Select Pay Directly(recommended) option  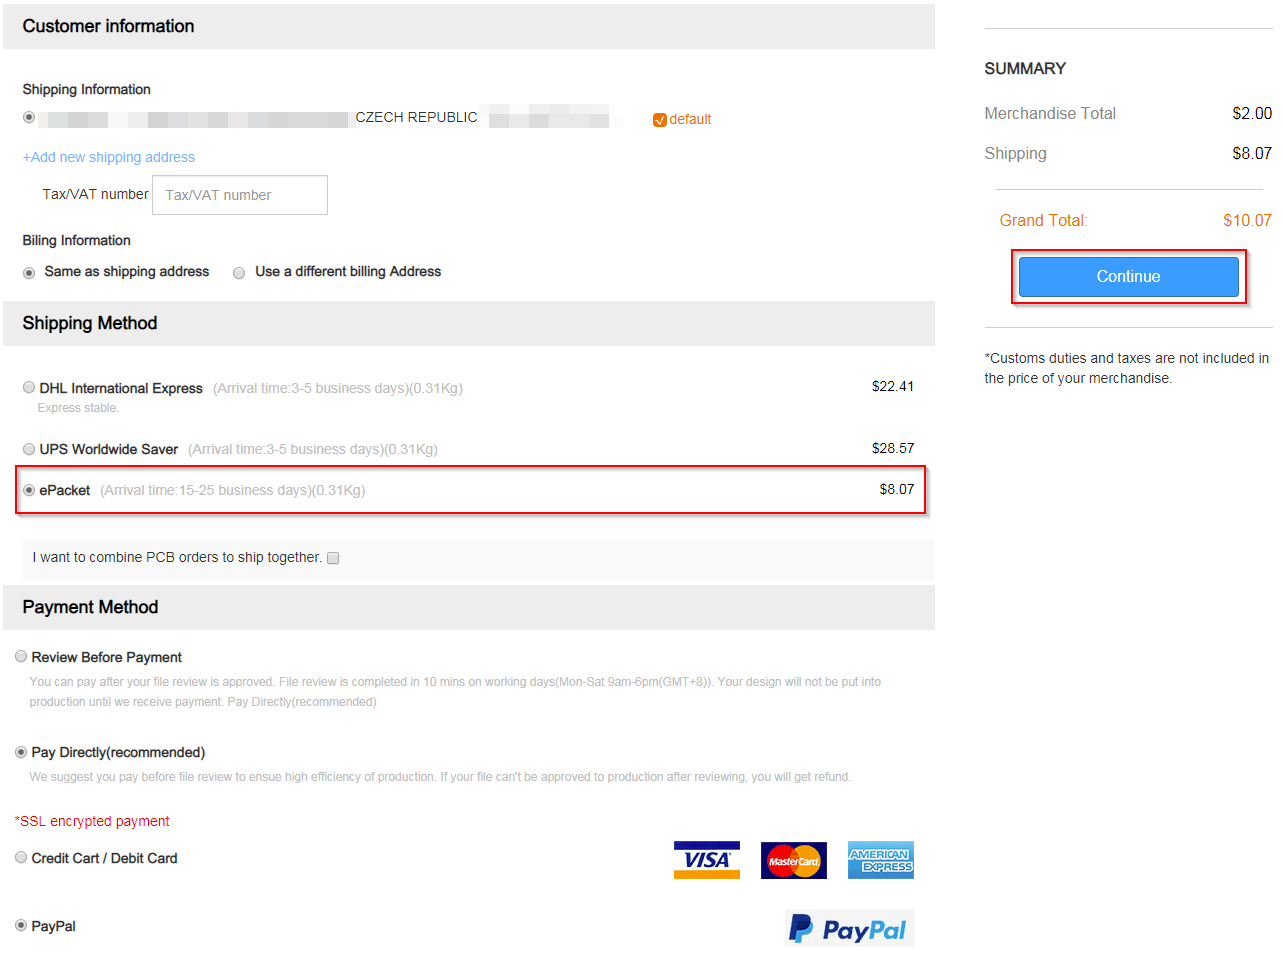tap(21, 751)
